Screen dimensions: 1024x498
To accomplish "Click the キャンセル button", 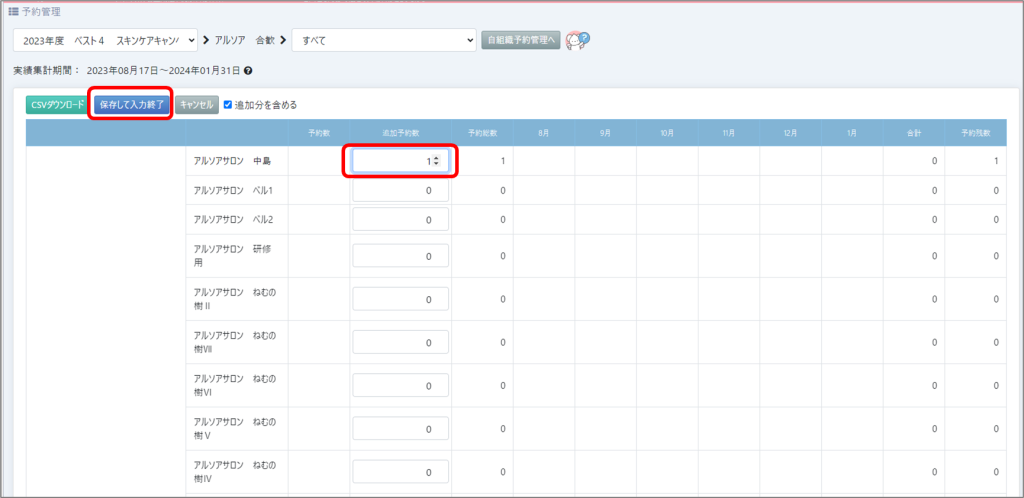I will point(196,104).
